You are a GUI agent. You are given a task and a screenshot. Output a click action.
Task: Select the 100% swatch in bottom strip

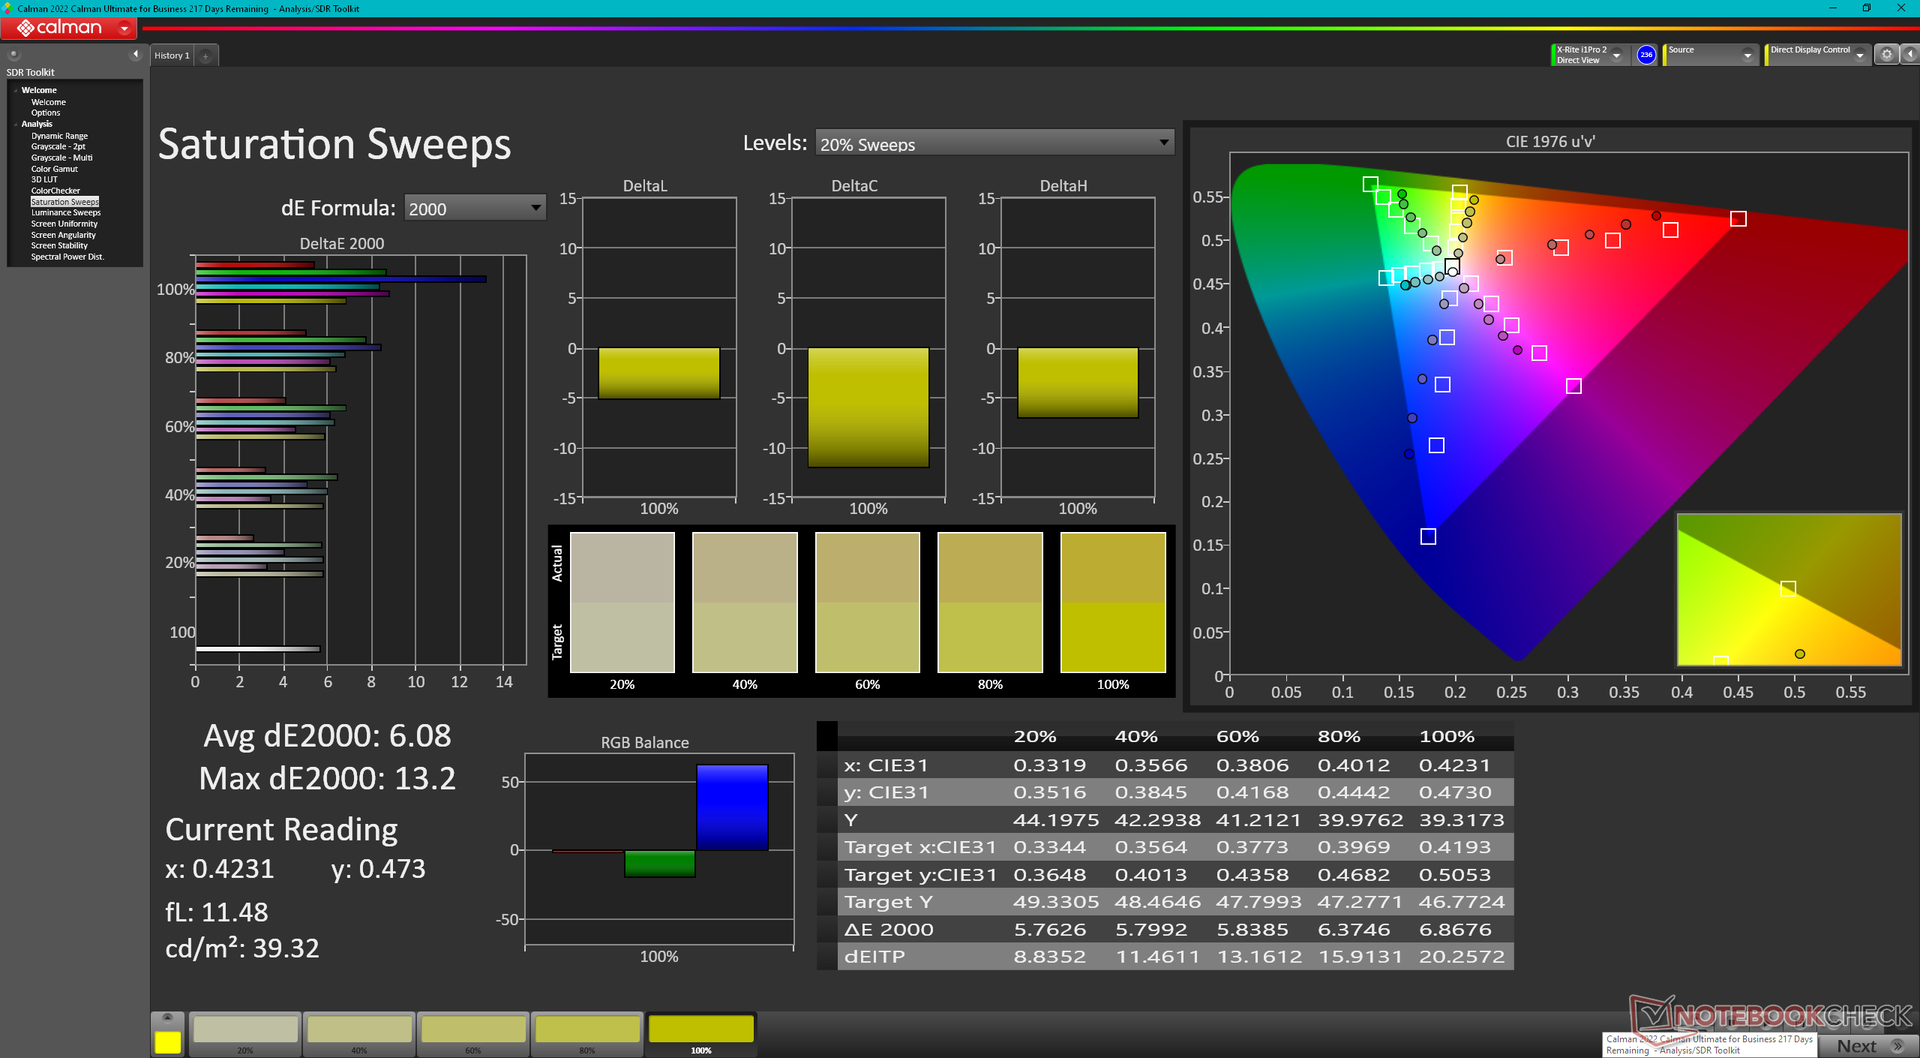[701, 1034]
